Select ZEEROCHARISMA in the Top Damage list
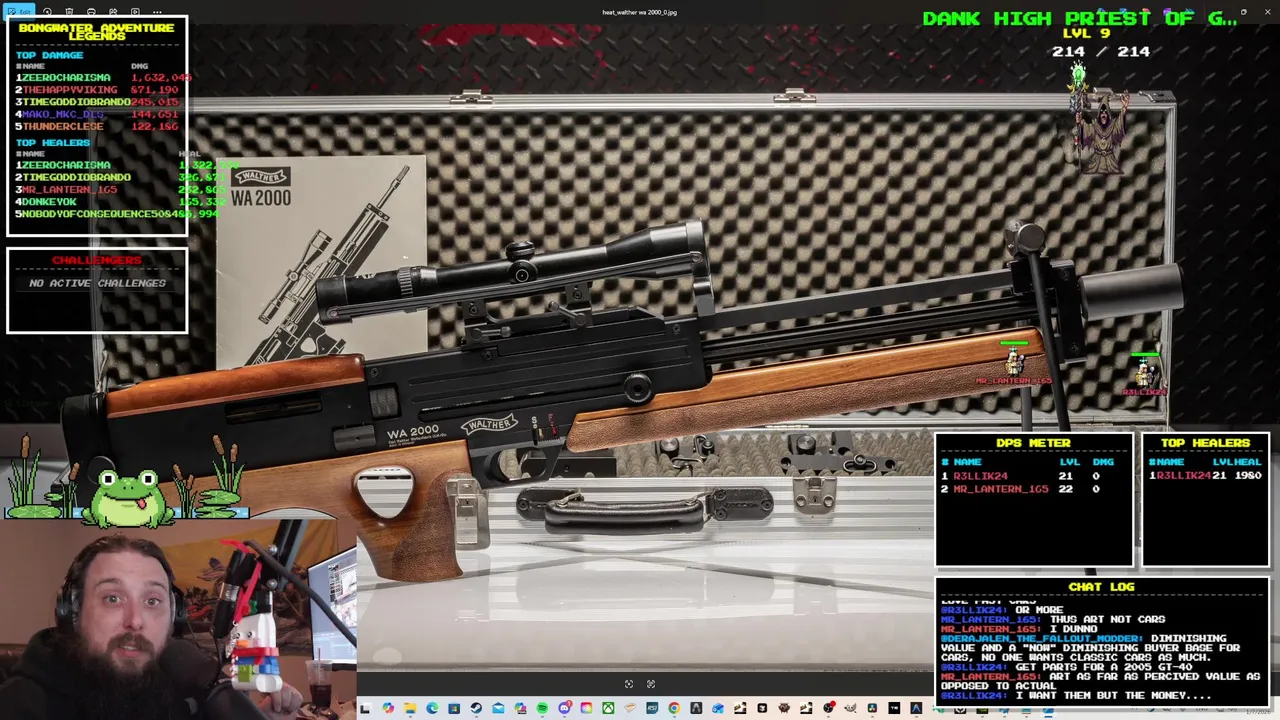The height and width of the screenshot is (720, 1280). 66,78
